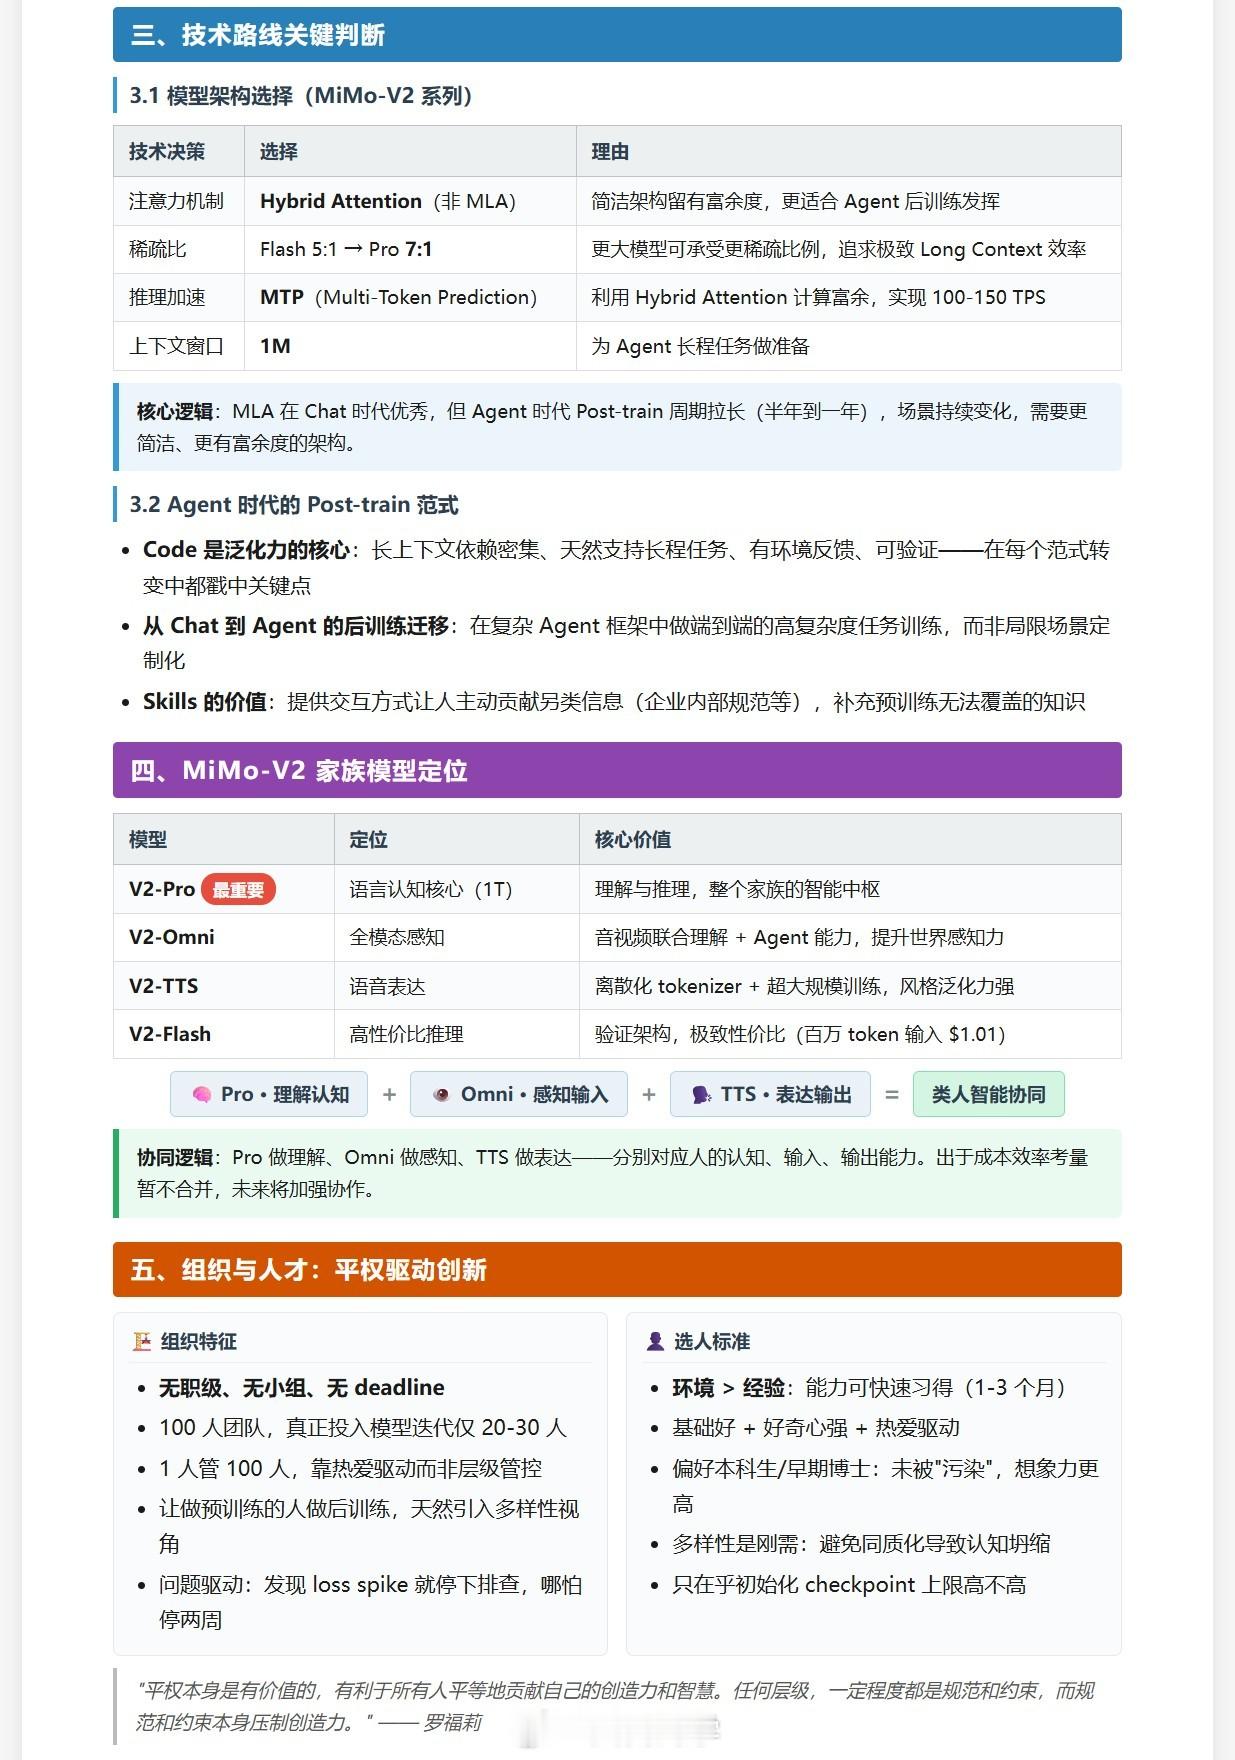The image size is (1235, 1760).
Task: Click the italic quote attributed to 罗福莉
Action: tap(615, 1706)
